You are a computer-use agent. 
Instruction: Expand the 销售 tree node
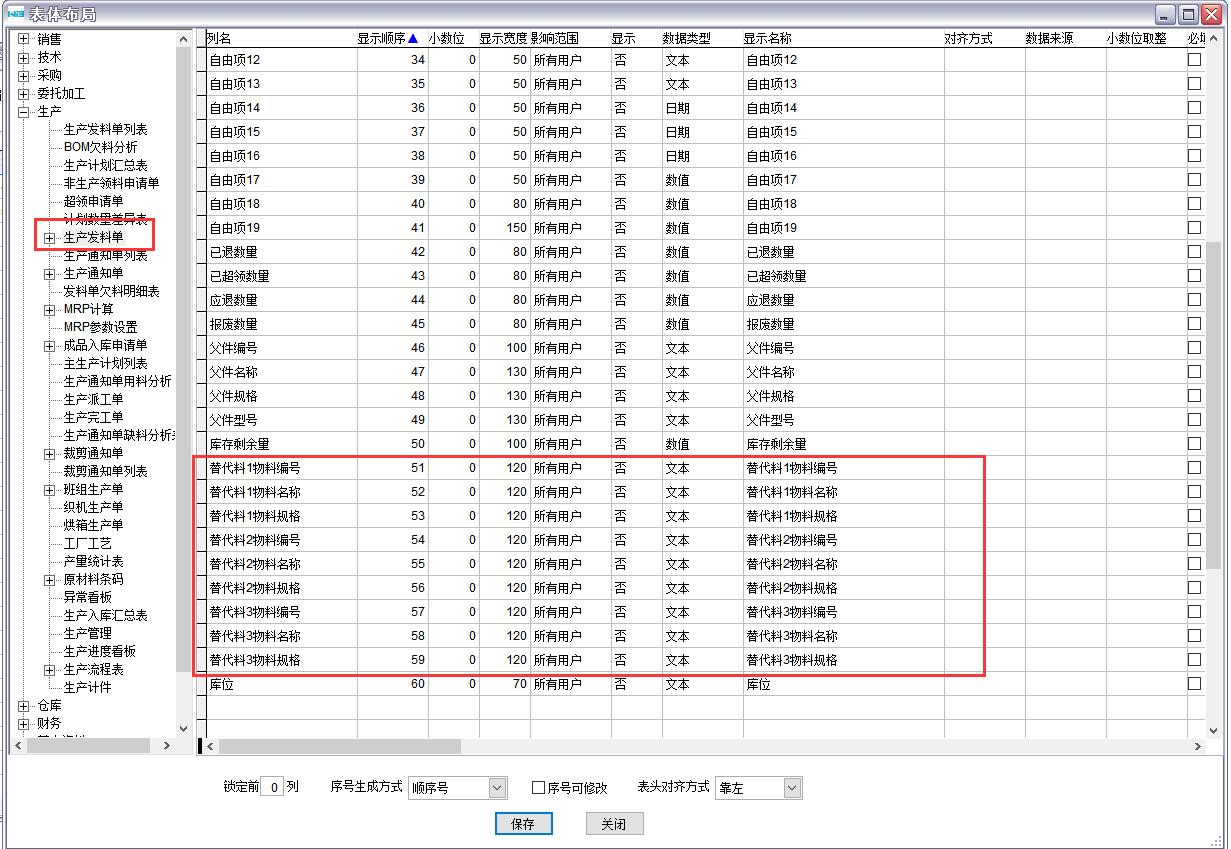(24, 39)
